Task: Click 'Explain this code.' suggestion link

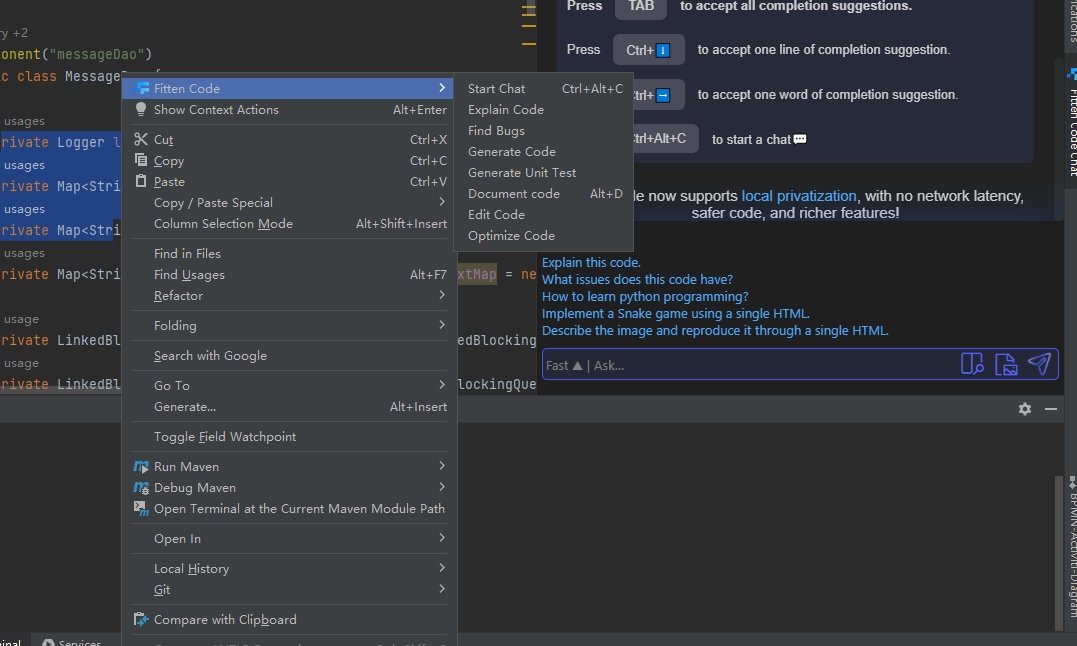Action: tap(591, 262)
